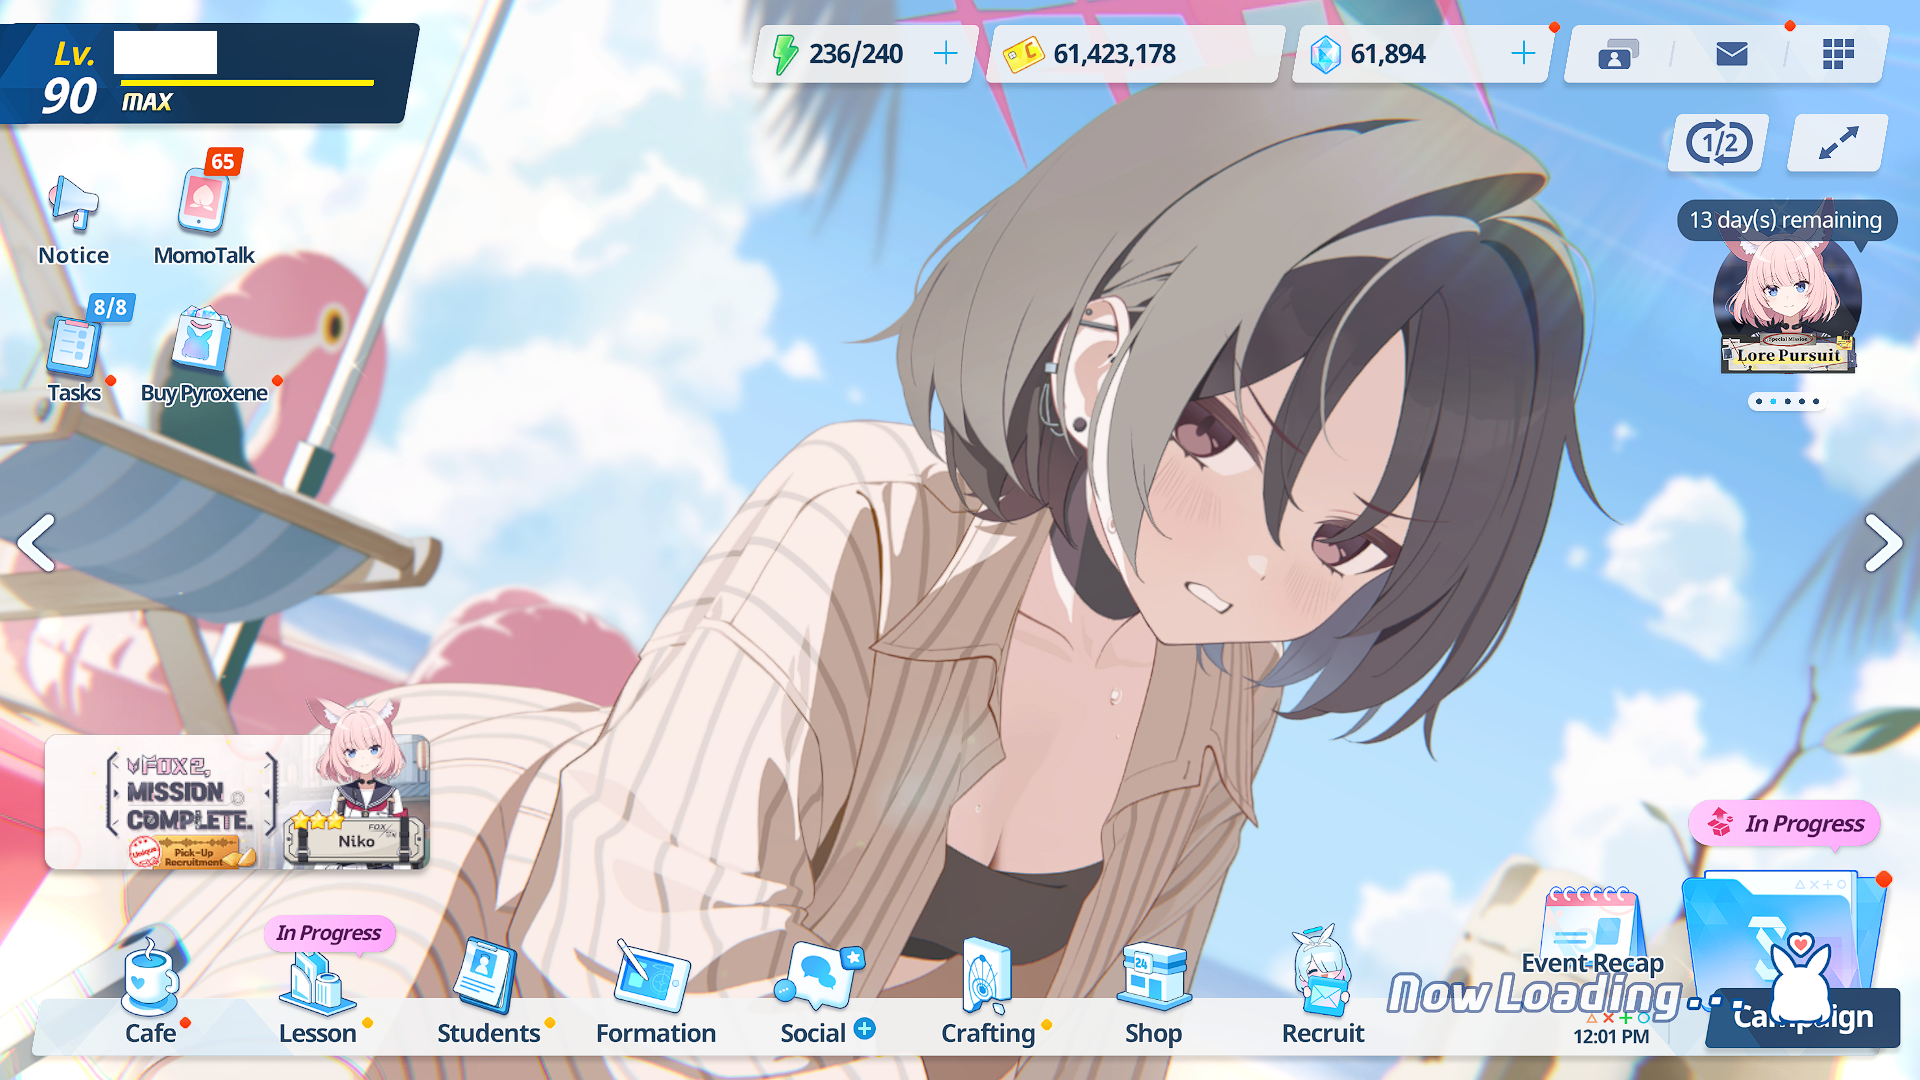Tap the In Progress bubble above Lesson

tap(329, 933)
